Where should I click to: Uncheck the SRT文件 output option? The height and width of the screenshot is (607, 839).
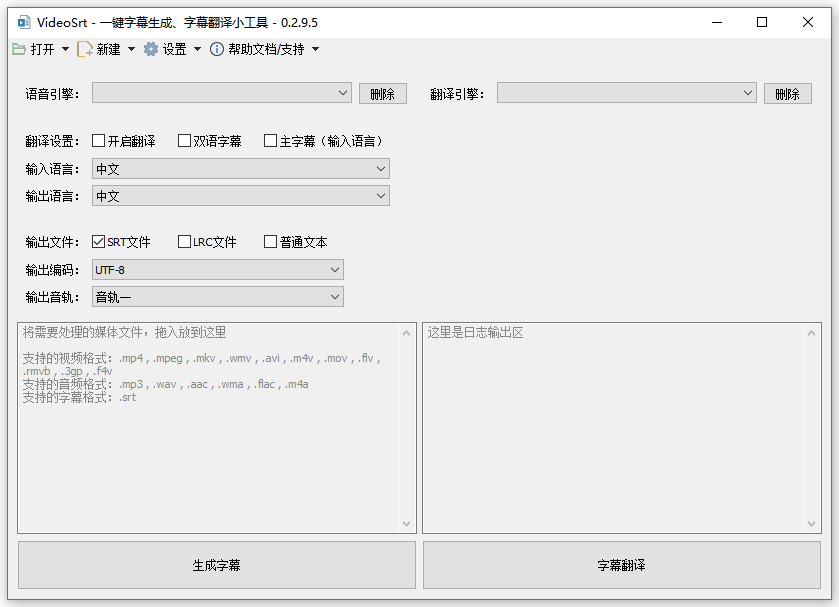[x=99, y=242]
